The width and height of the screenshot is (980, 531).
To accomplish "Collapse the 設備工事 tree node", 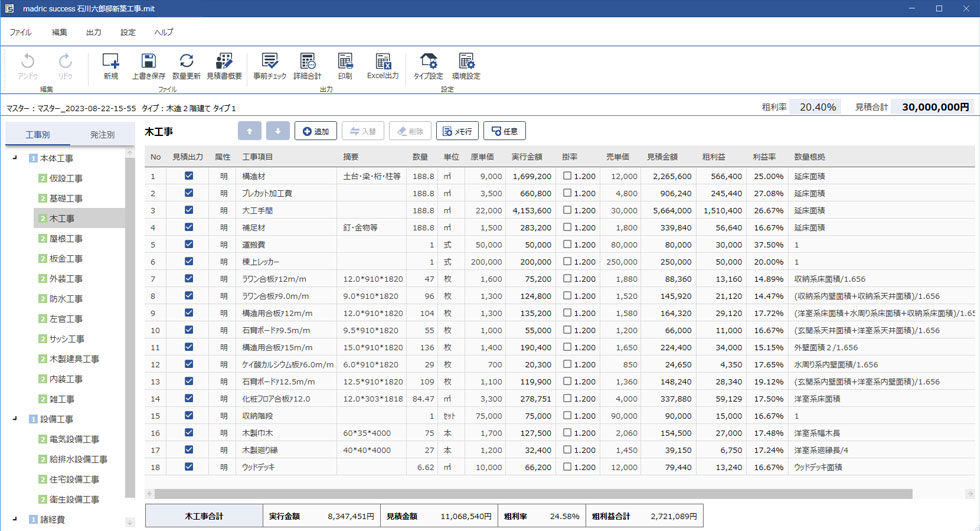I will coord(15,419).
